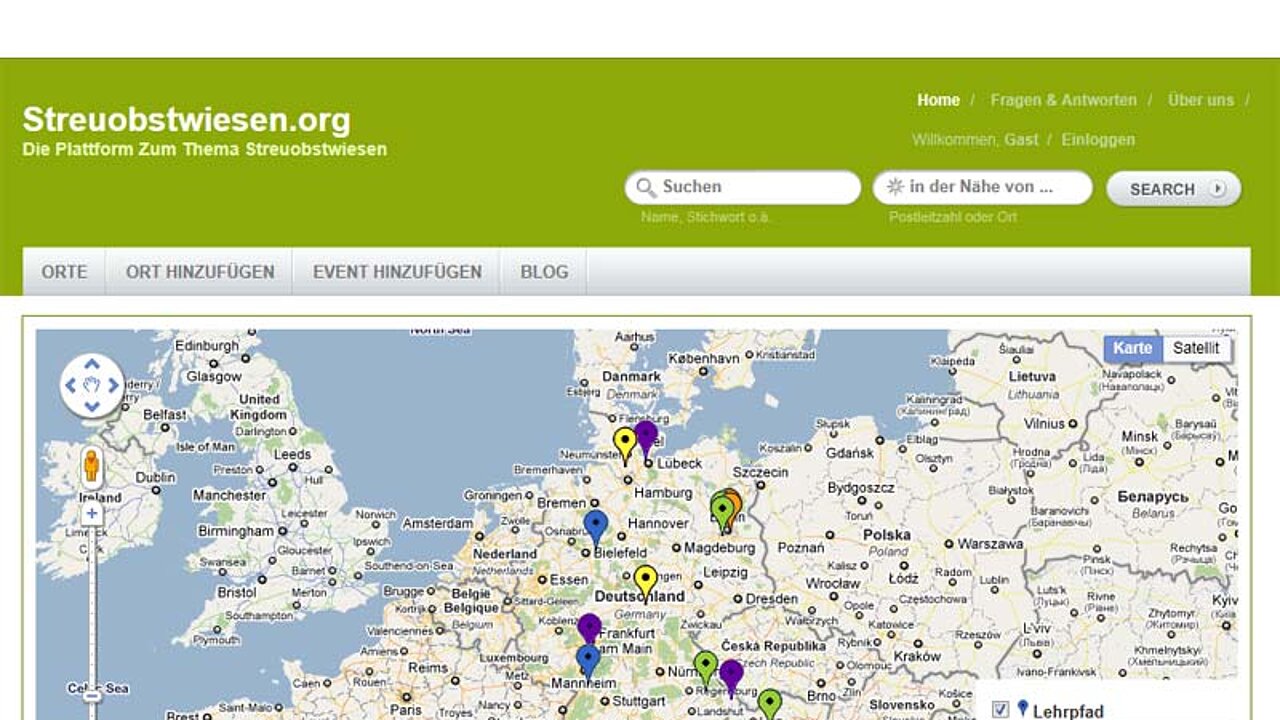Pan the map left with the arrow control

click(x=71, y=385)
